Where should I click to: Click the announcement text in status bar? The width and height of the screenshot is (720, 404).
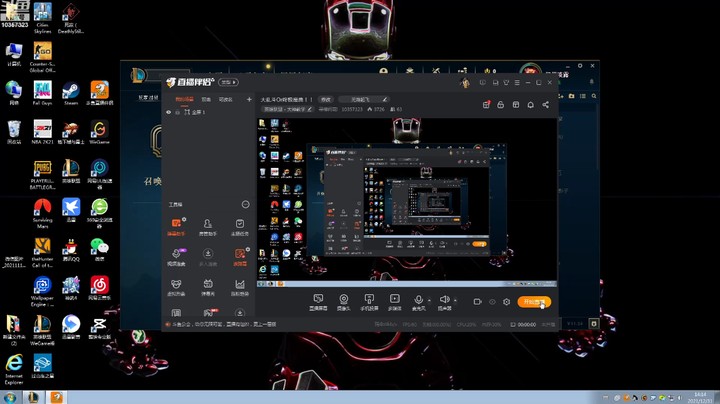224,324
